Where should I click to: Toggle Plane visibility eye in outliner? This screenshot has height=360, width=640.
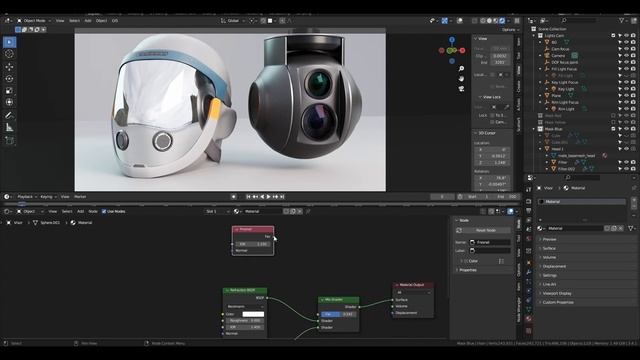(627, 96)
